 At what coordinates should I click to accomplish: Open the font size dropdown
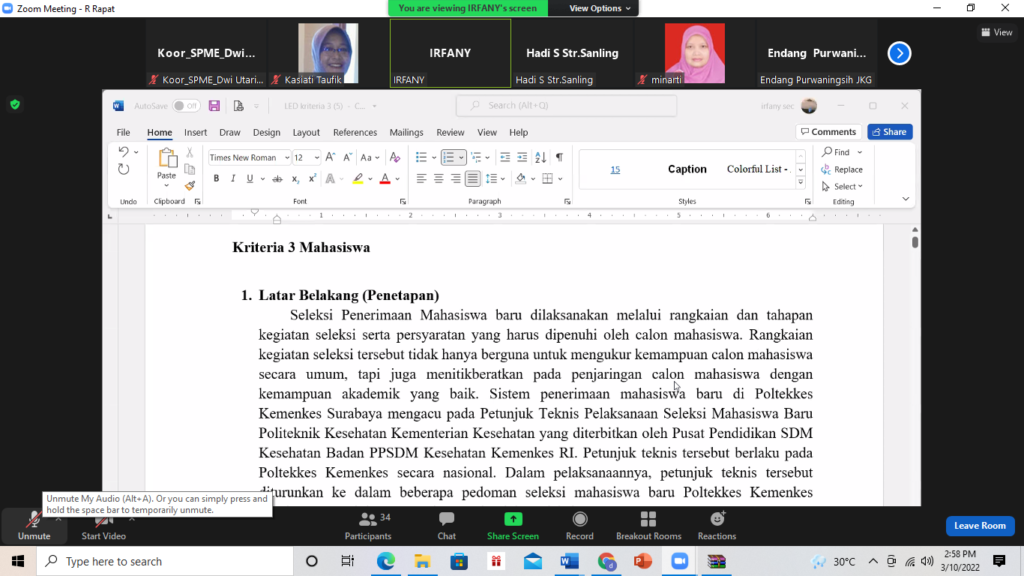[317, 157]
